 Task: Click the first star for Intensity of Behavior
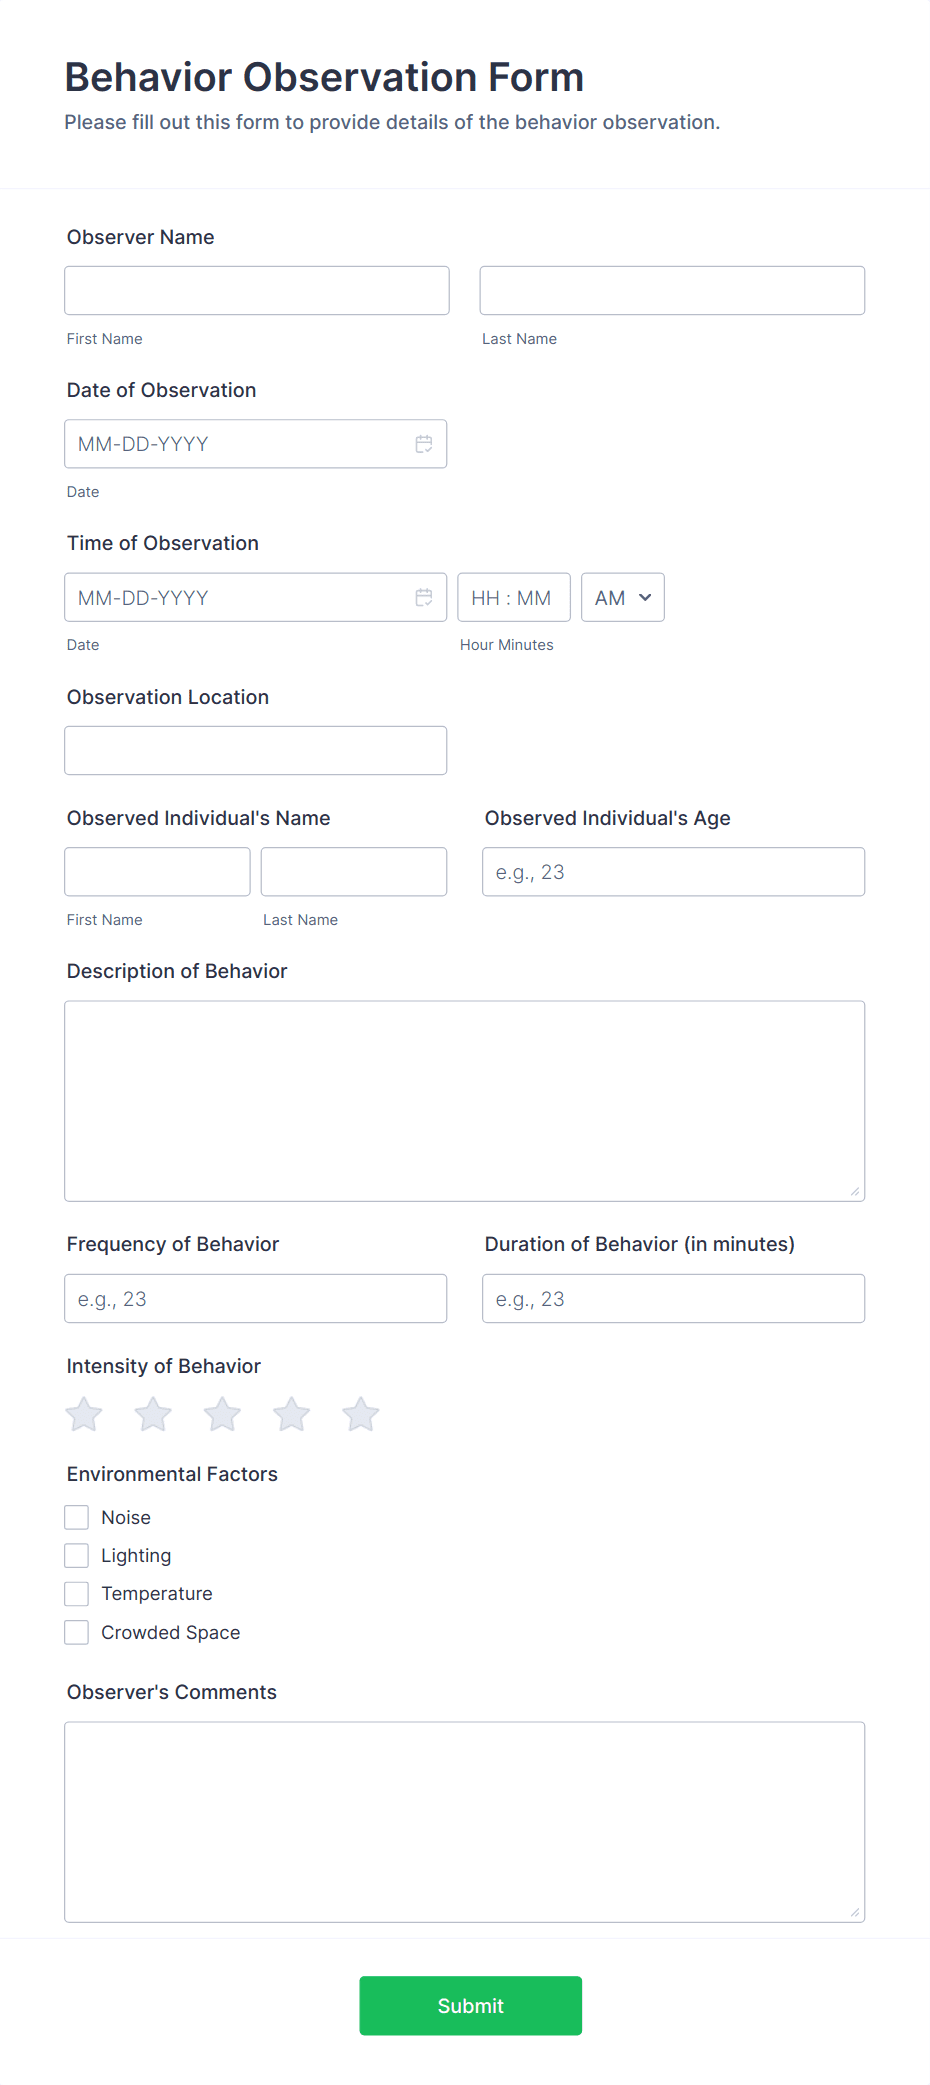coord(83,1414)
